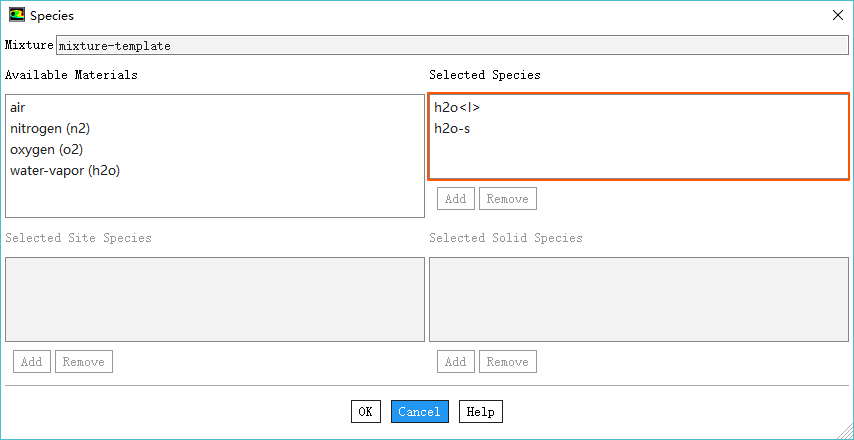Choose oxygen (o2) from Available Materials

pos(46,149)
